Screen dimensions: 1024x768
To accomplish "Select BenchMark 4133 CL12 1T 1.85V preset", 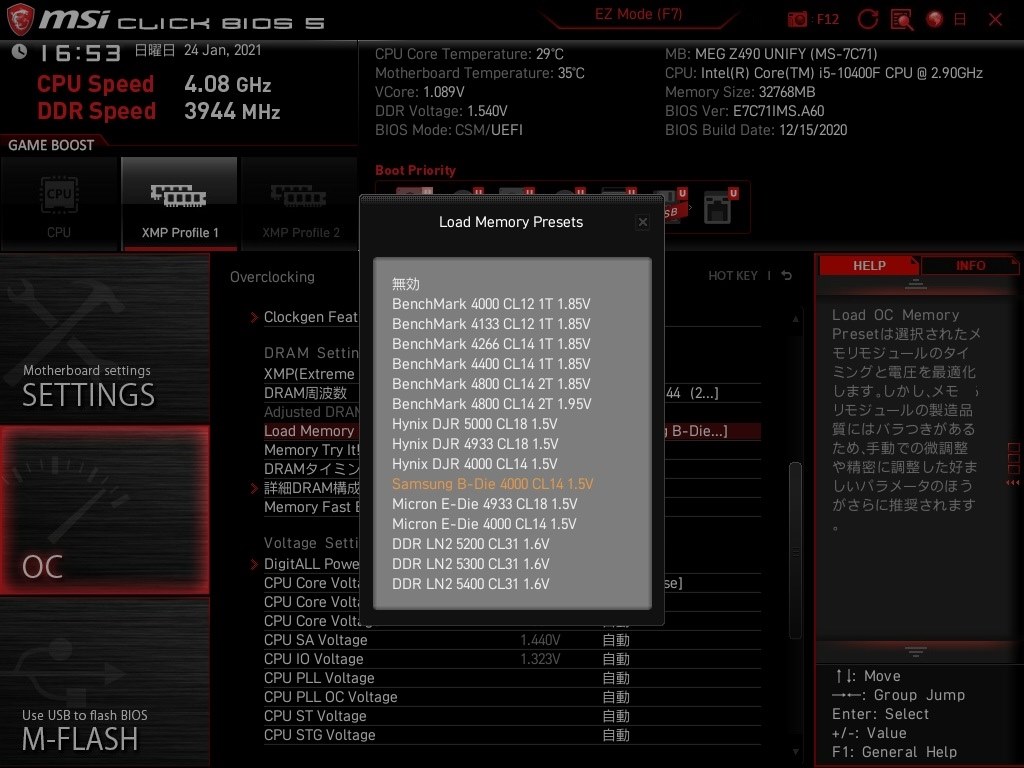I will (x=491, y=324).
